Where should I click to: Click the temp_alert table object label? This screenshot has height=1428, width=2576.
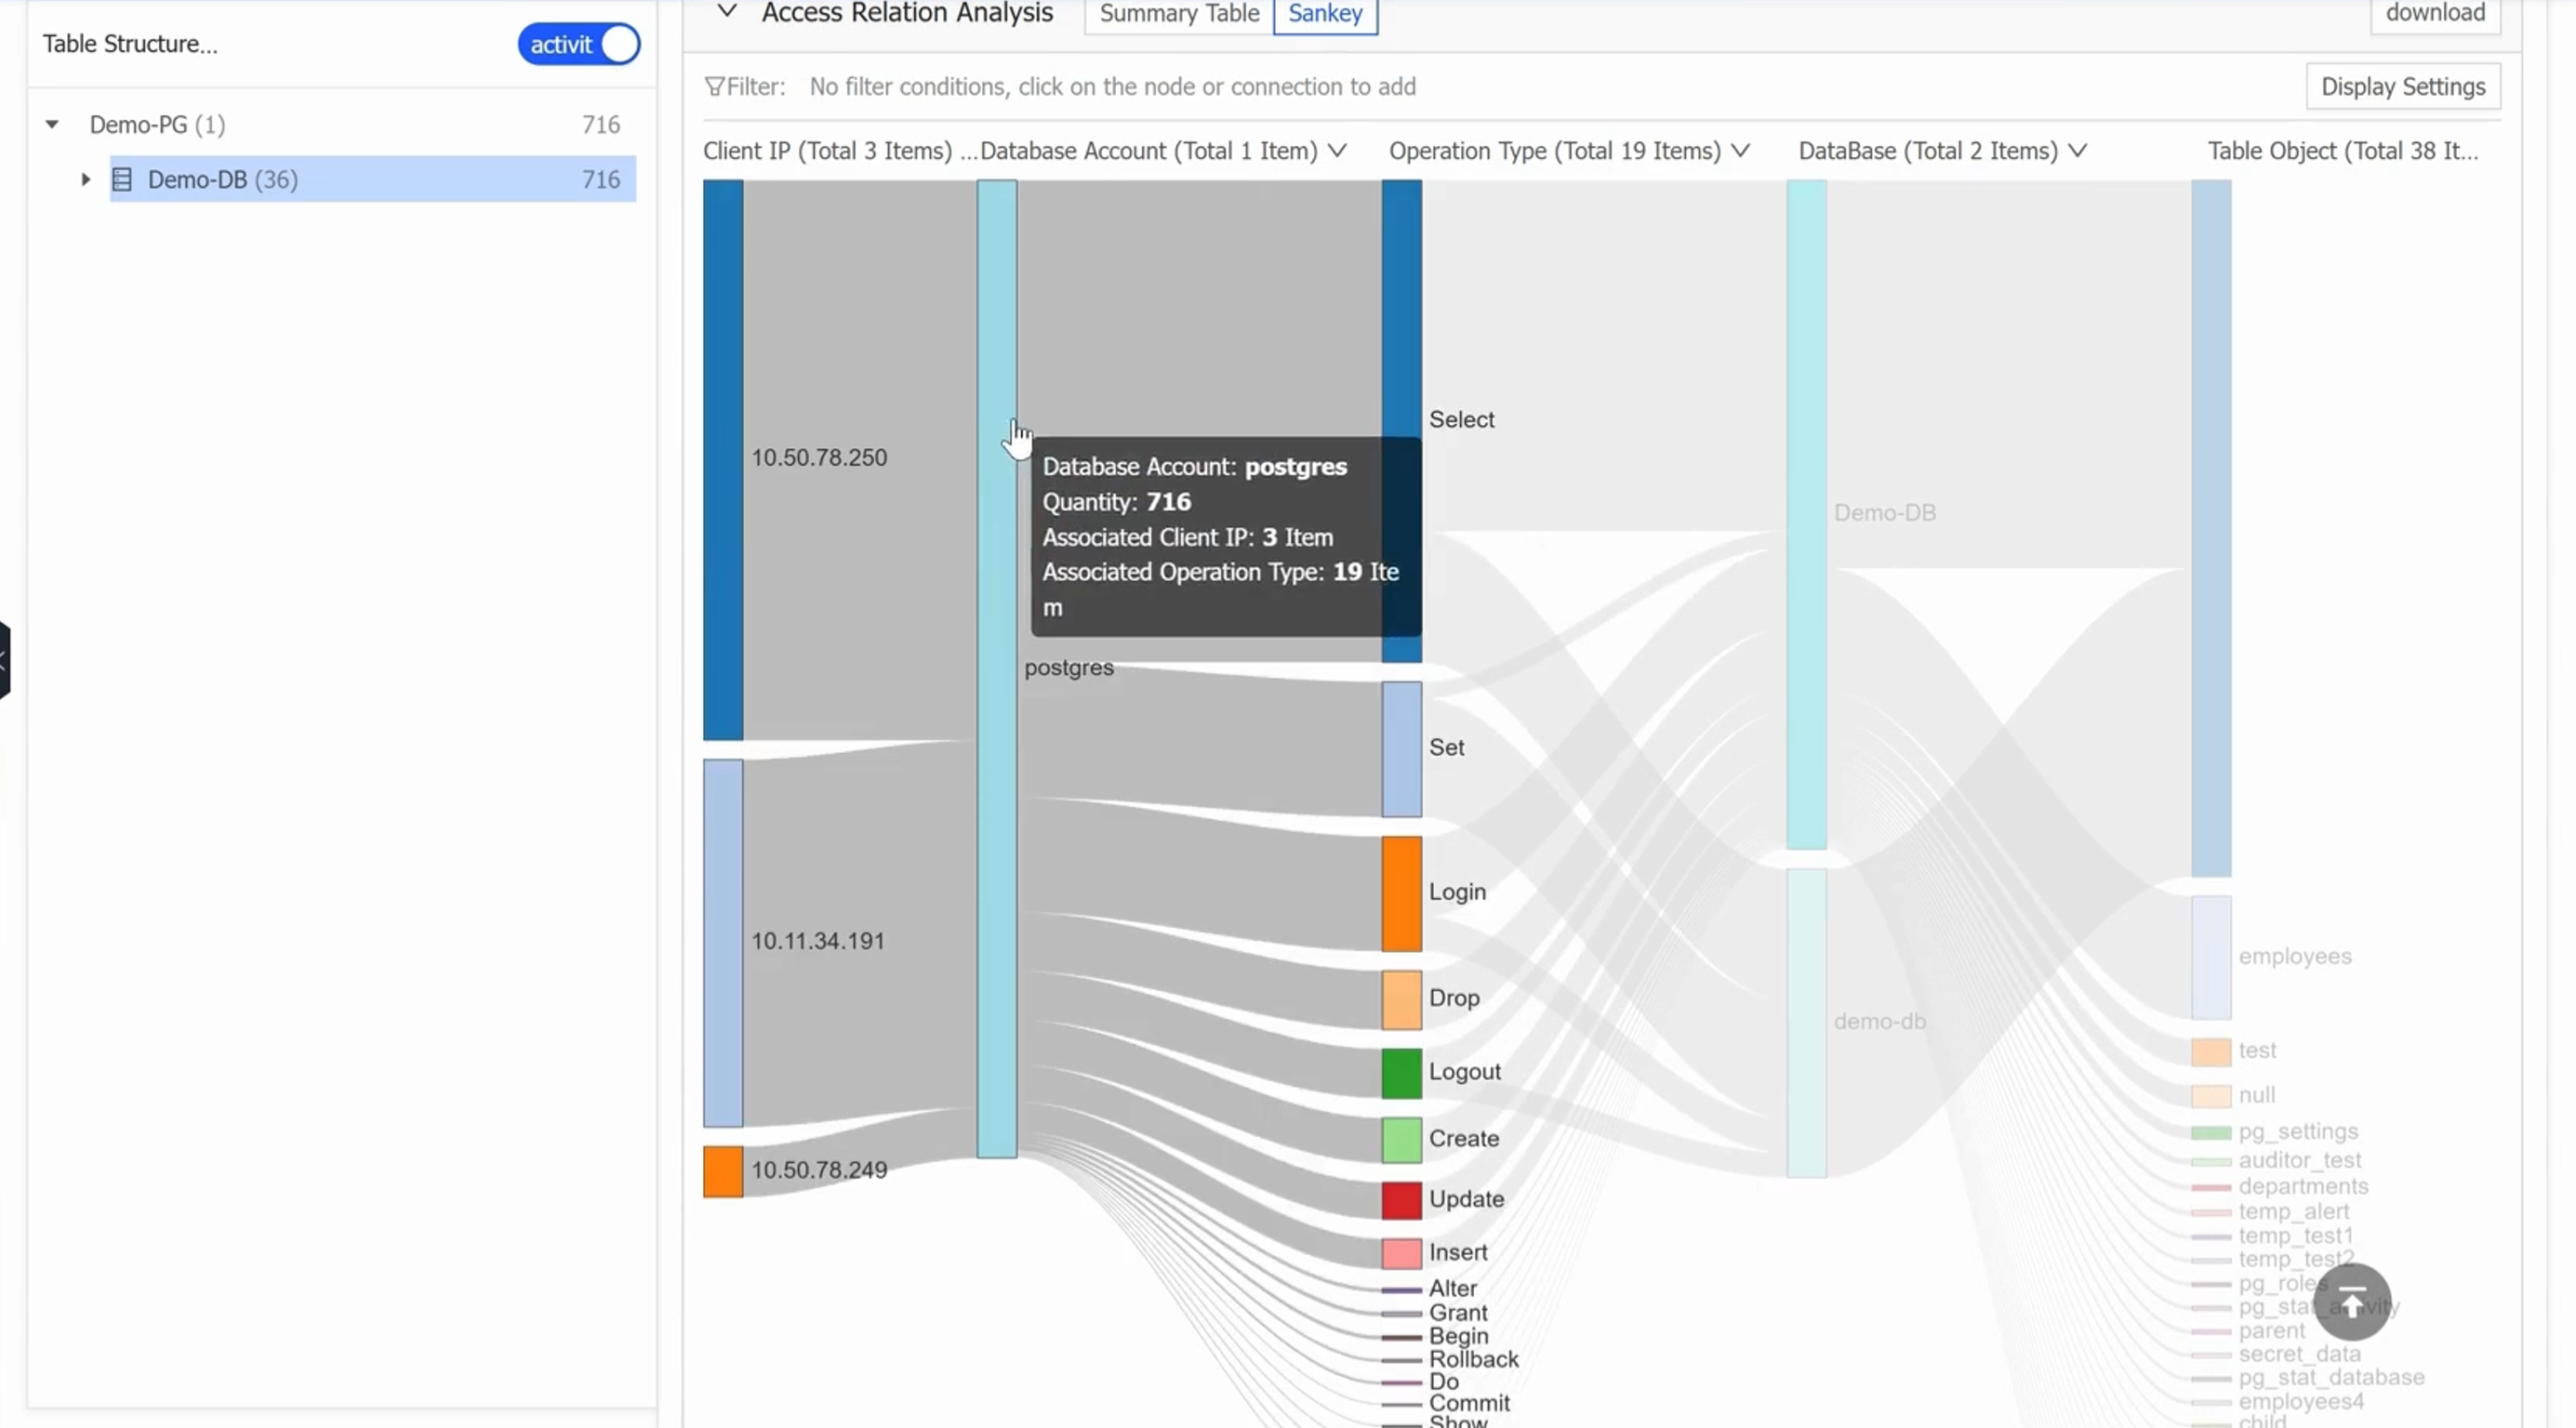(2293, 1212)
